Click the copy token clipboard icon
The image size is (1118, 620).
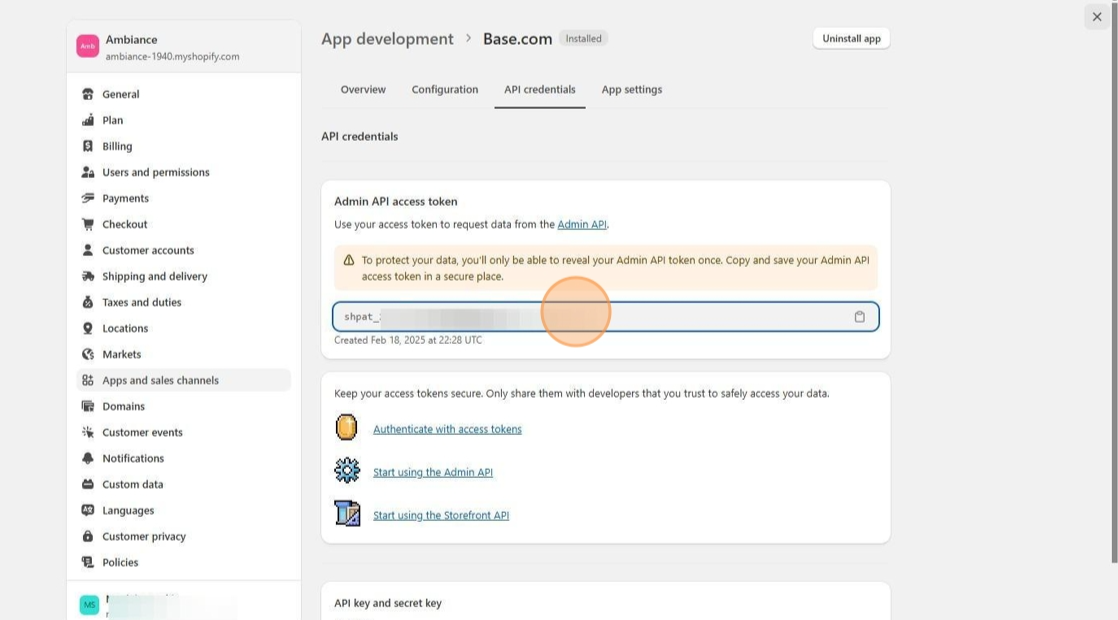click(x=859, y=317)
